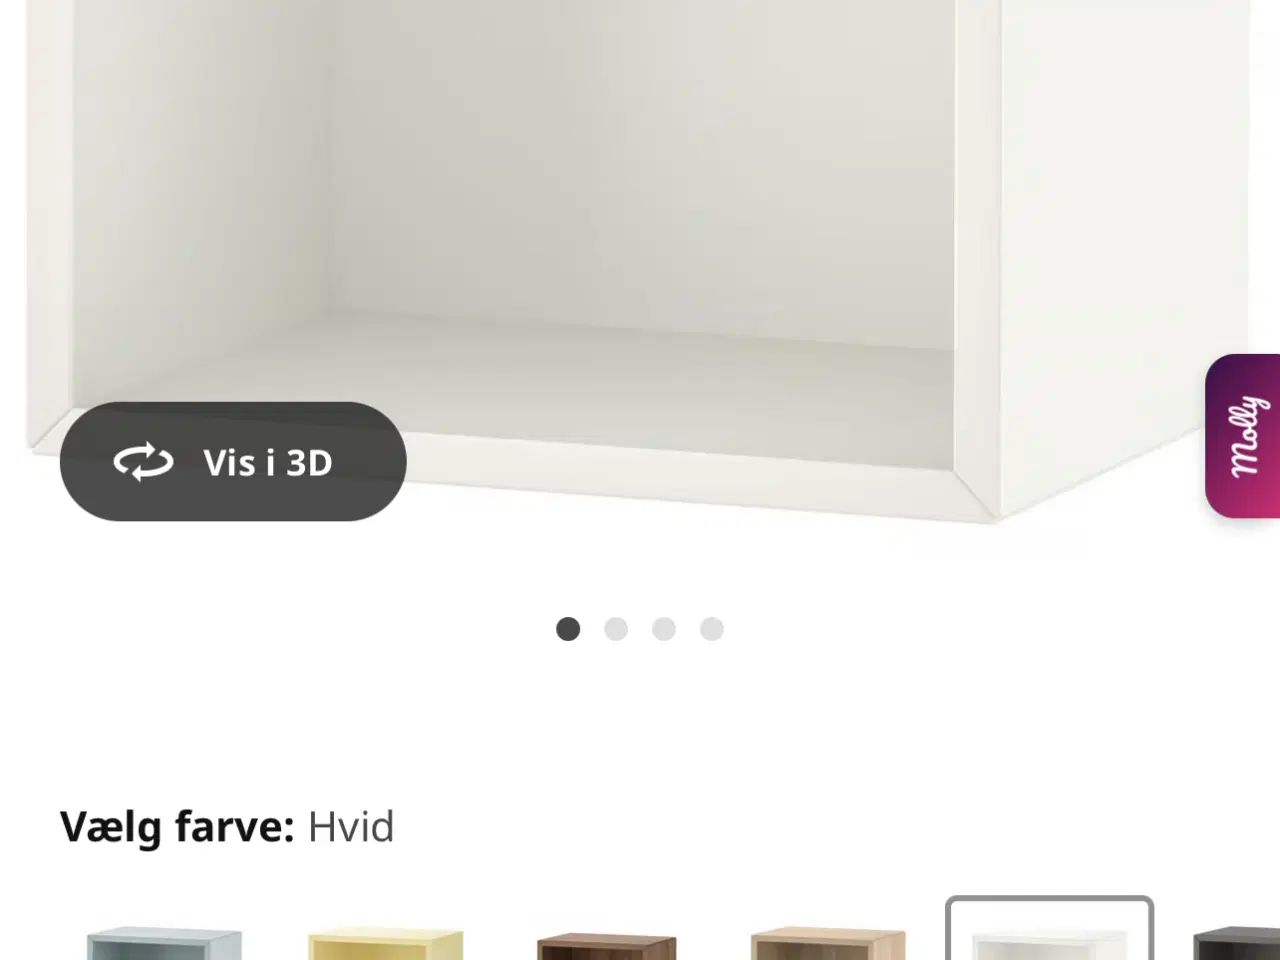
Task: Pick the dark grey cabinet color
Action: point(1236,943)
